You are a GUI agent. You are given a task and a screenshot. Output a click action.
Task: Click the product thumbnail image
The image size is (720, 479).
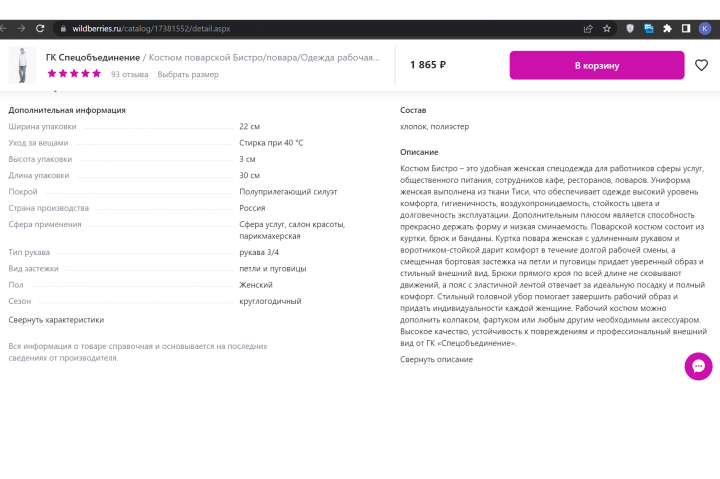tap(22, 65)
